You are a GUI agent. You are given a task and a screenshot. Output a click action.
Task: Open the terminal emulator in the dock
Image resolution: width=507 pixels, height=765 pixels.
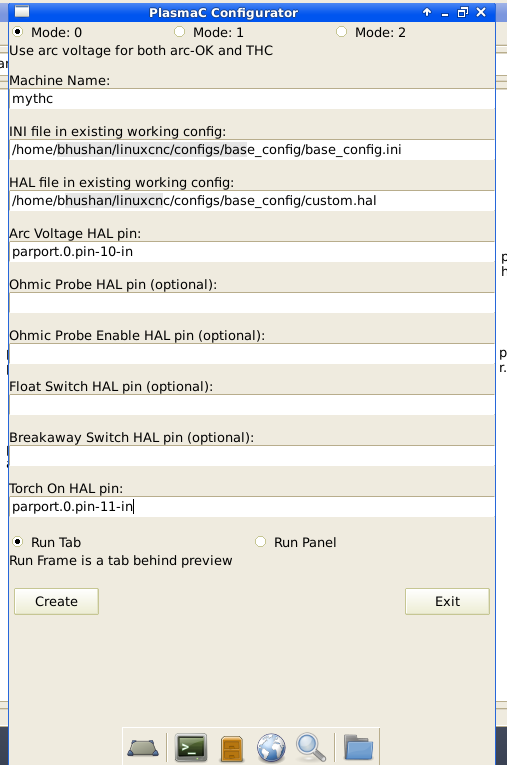click(191, 747)
